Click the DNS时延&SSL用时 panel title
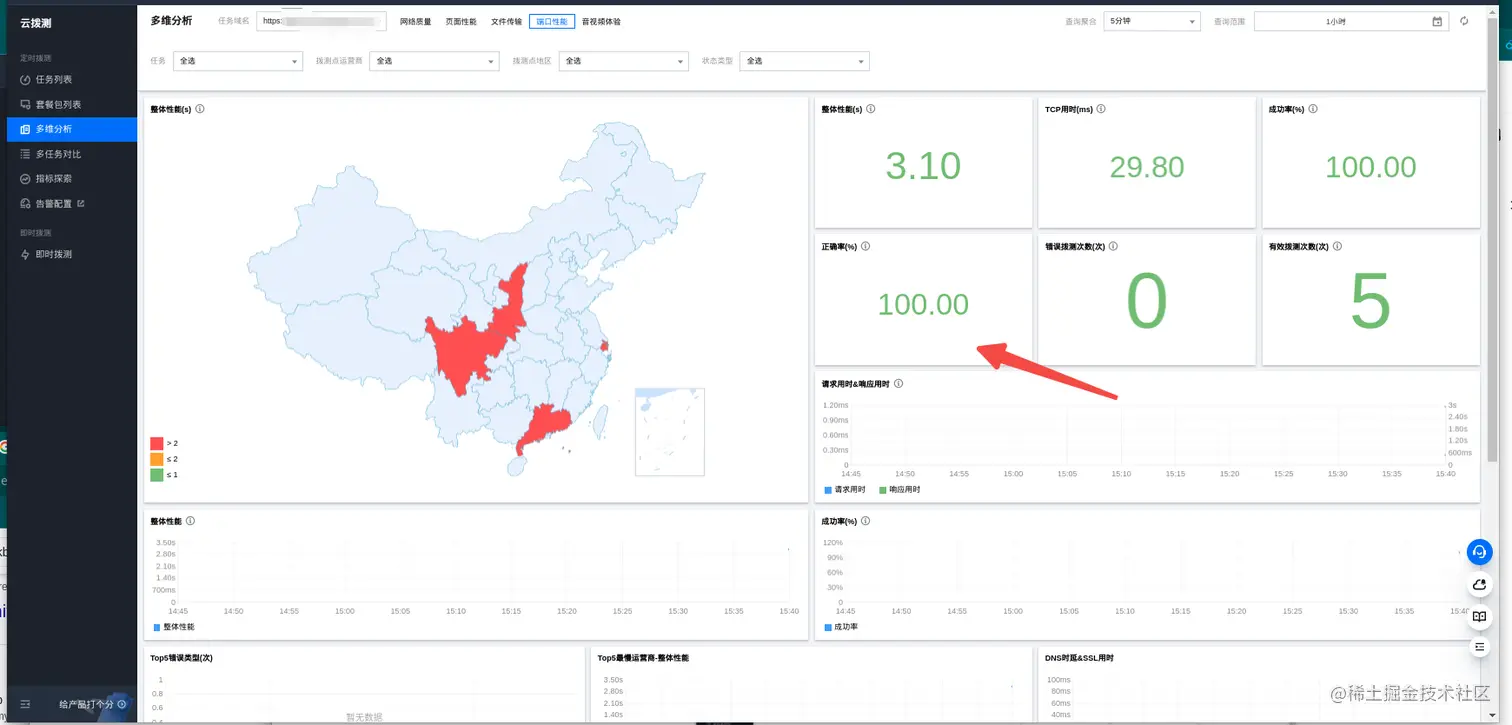Viewport: 1512px width, 725px height. point(1079,658)
